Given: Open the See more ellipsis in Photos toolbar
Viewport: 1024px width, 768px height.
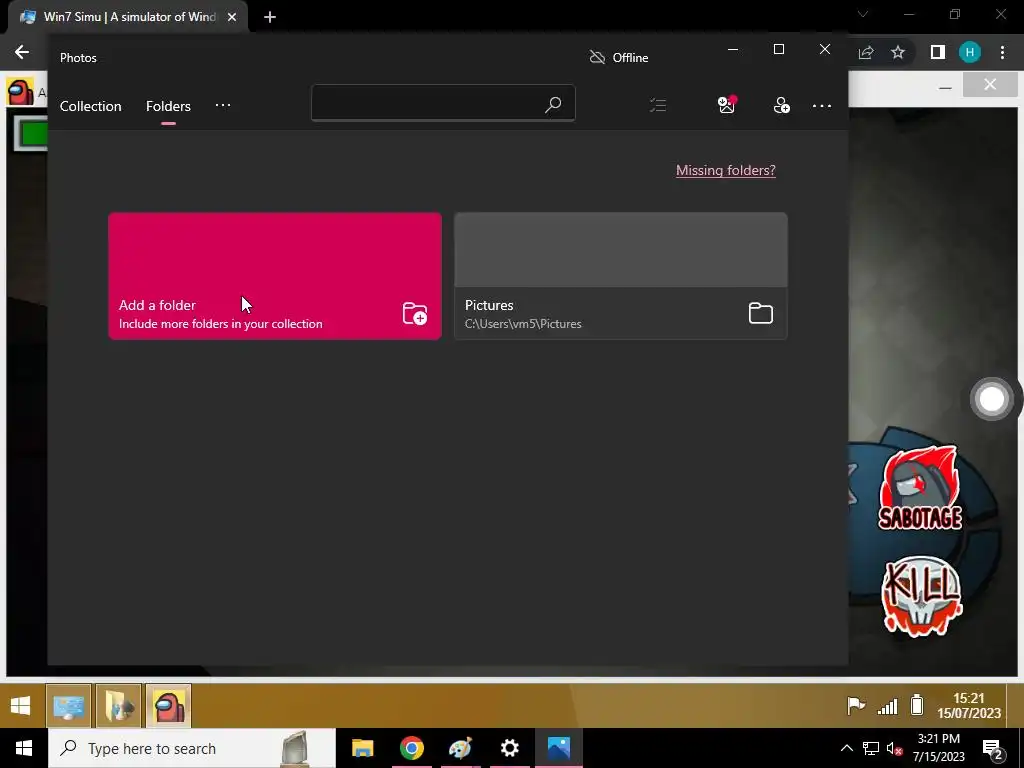Looking at the screenshot, I should click(822, 106).
